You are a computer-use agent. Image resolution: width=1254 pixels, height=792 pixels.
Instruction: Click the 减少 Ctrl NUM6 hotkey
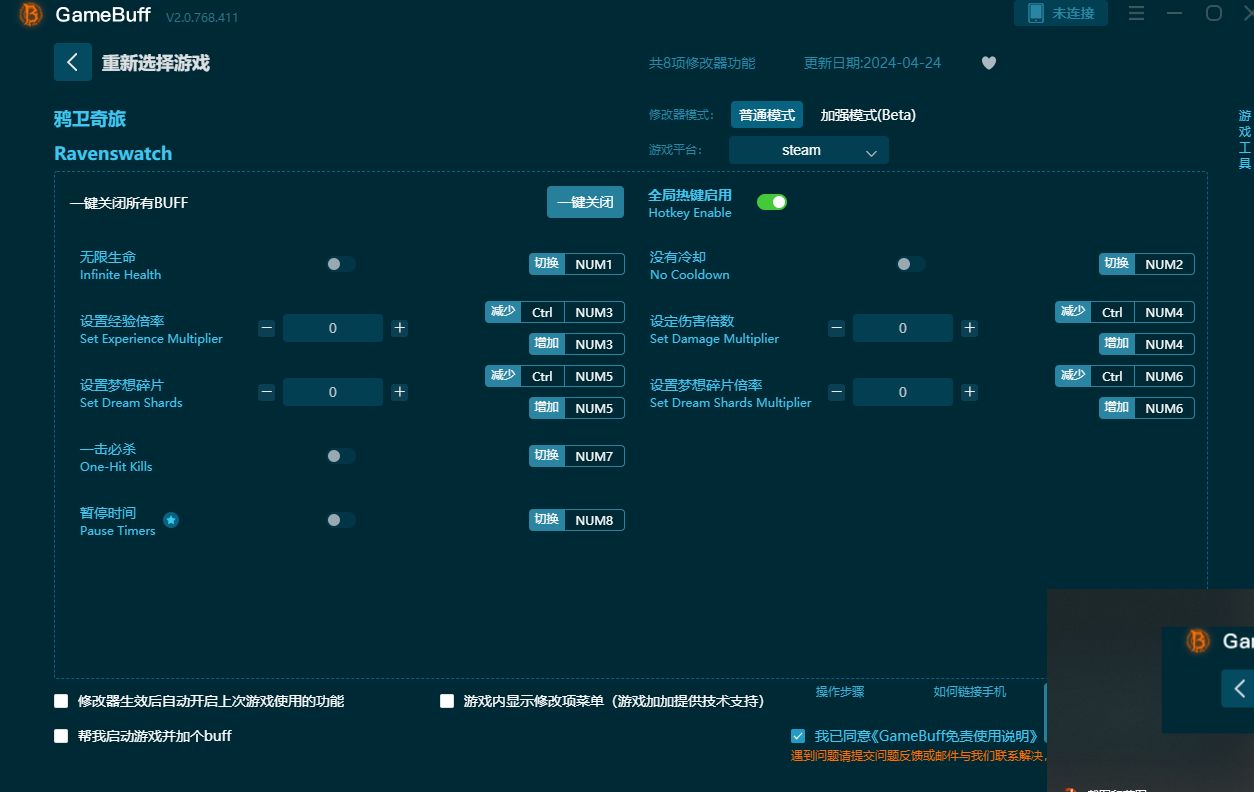pos(1125,376)
